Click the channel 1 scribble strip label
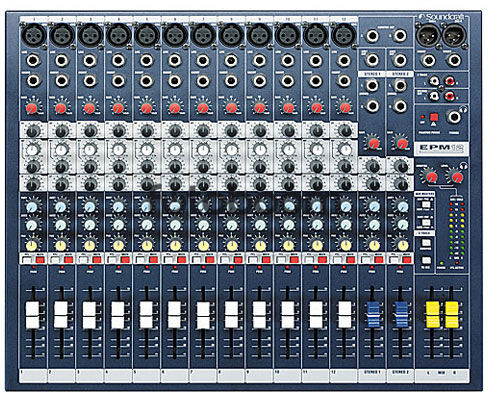This screenshot has width=488, height=398. click(33, 375)
